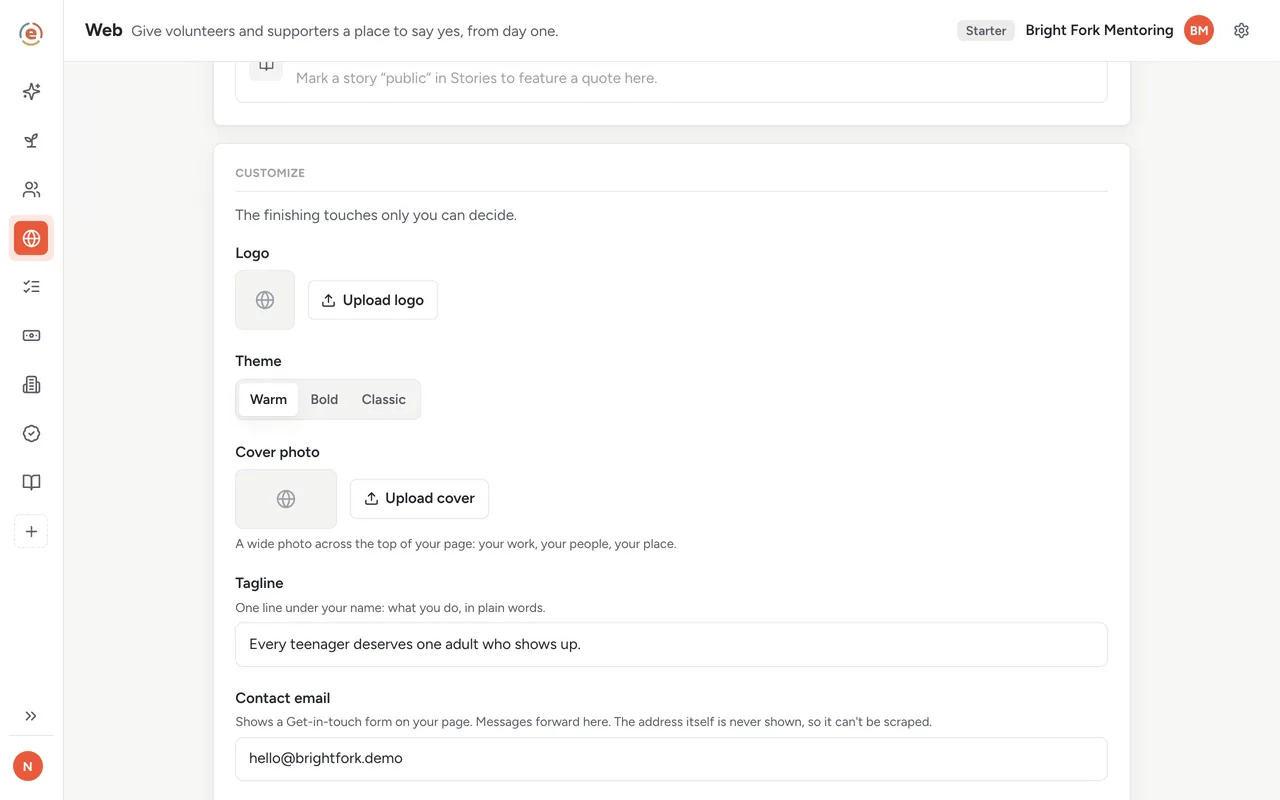Click the Upload cover button

pos(419,498)
